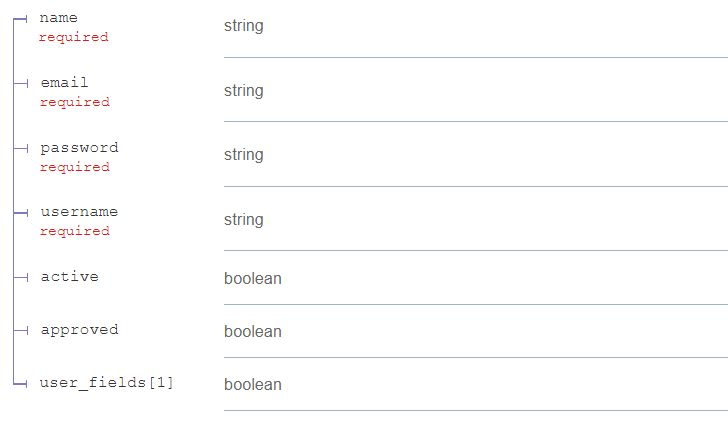This screenshot has width=728, height=422.
Task: Click the boolean type of user_fields[1]
Action: [x=253, y=384]
